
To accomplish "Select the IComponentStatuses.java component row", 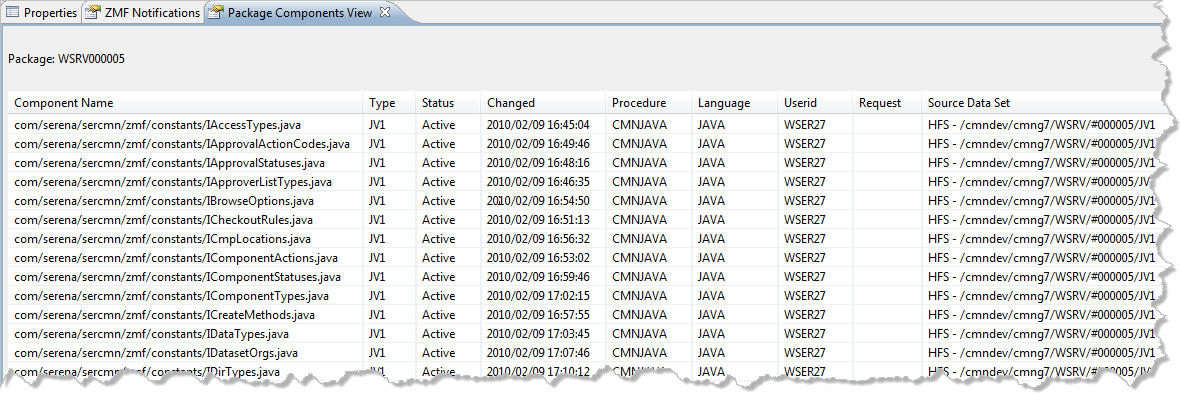I will tap(583, 276).
